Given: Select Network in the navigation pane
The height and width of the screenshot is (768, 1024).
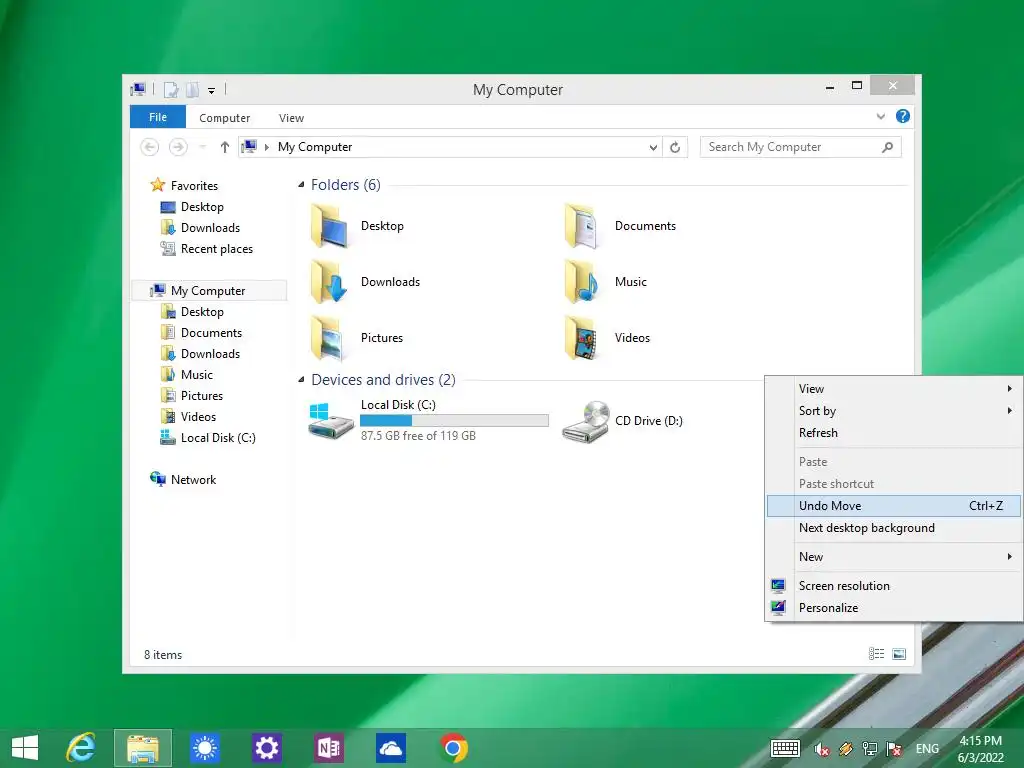Looking at the screenshot, I should (x=193, y=479).
